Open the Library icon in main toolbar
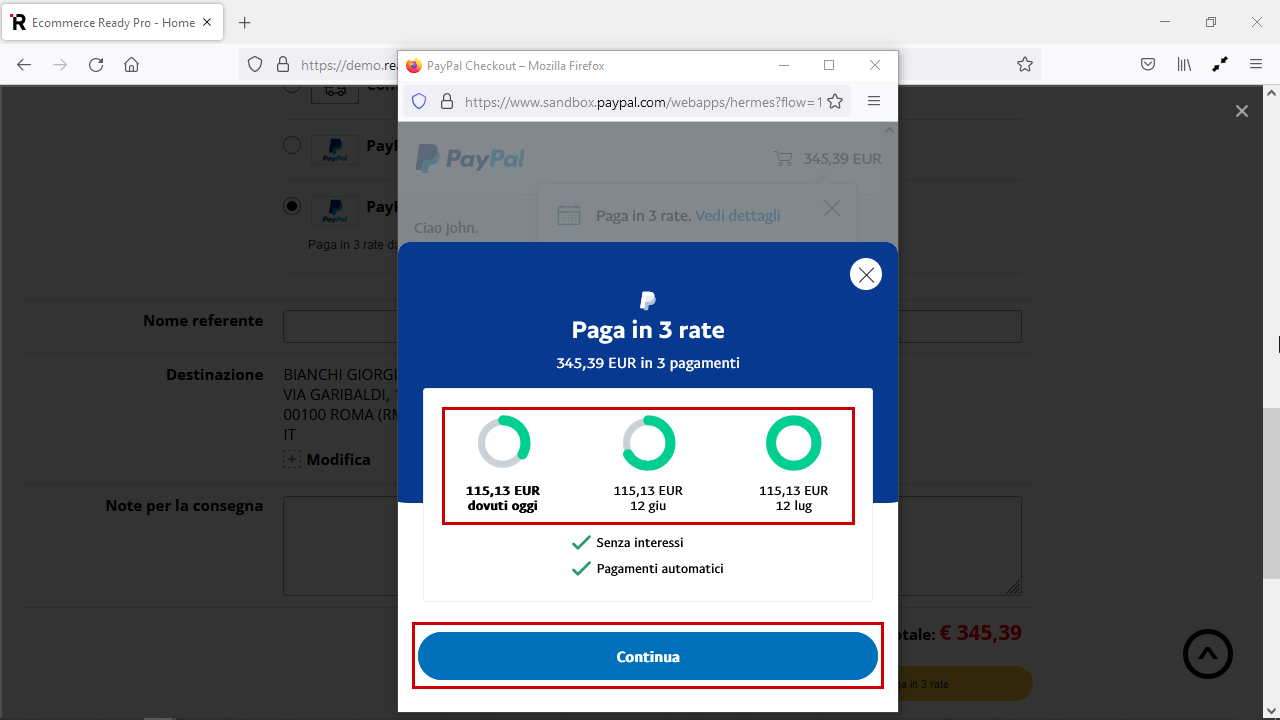This screenshot has width=1280, height=720. coord(1184,64)
